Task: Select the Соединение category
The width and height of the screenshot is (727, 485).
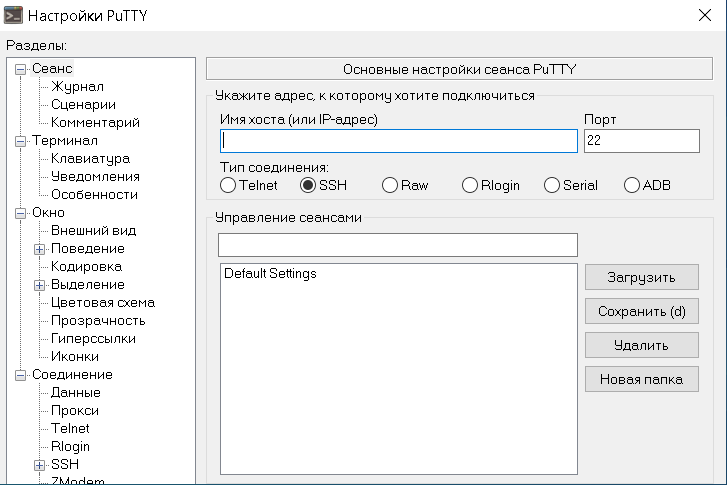Action: pyautogui.click(x=72, y=375)
